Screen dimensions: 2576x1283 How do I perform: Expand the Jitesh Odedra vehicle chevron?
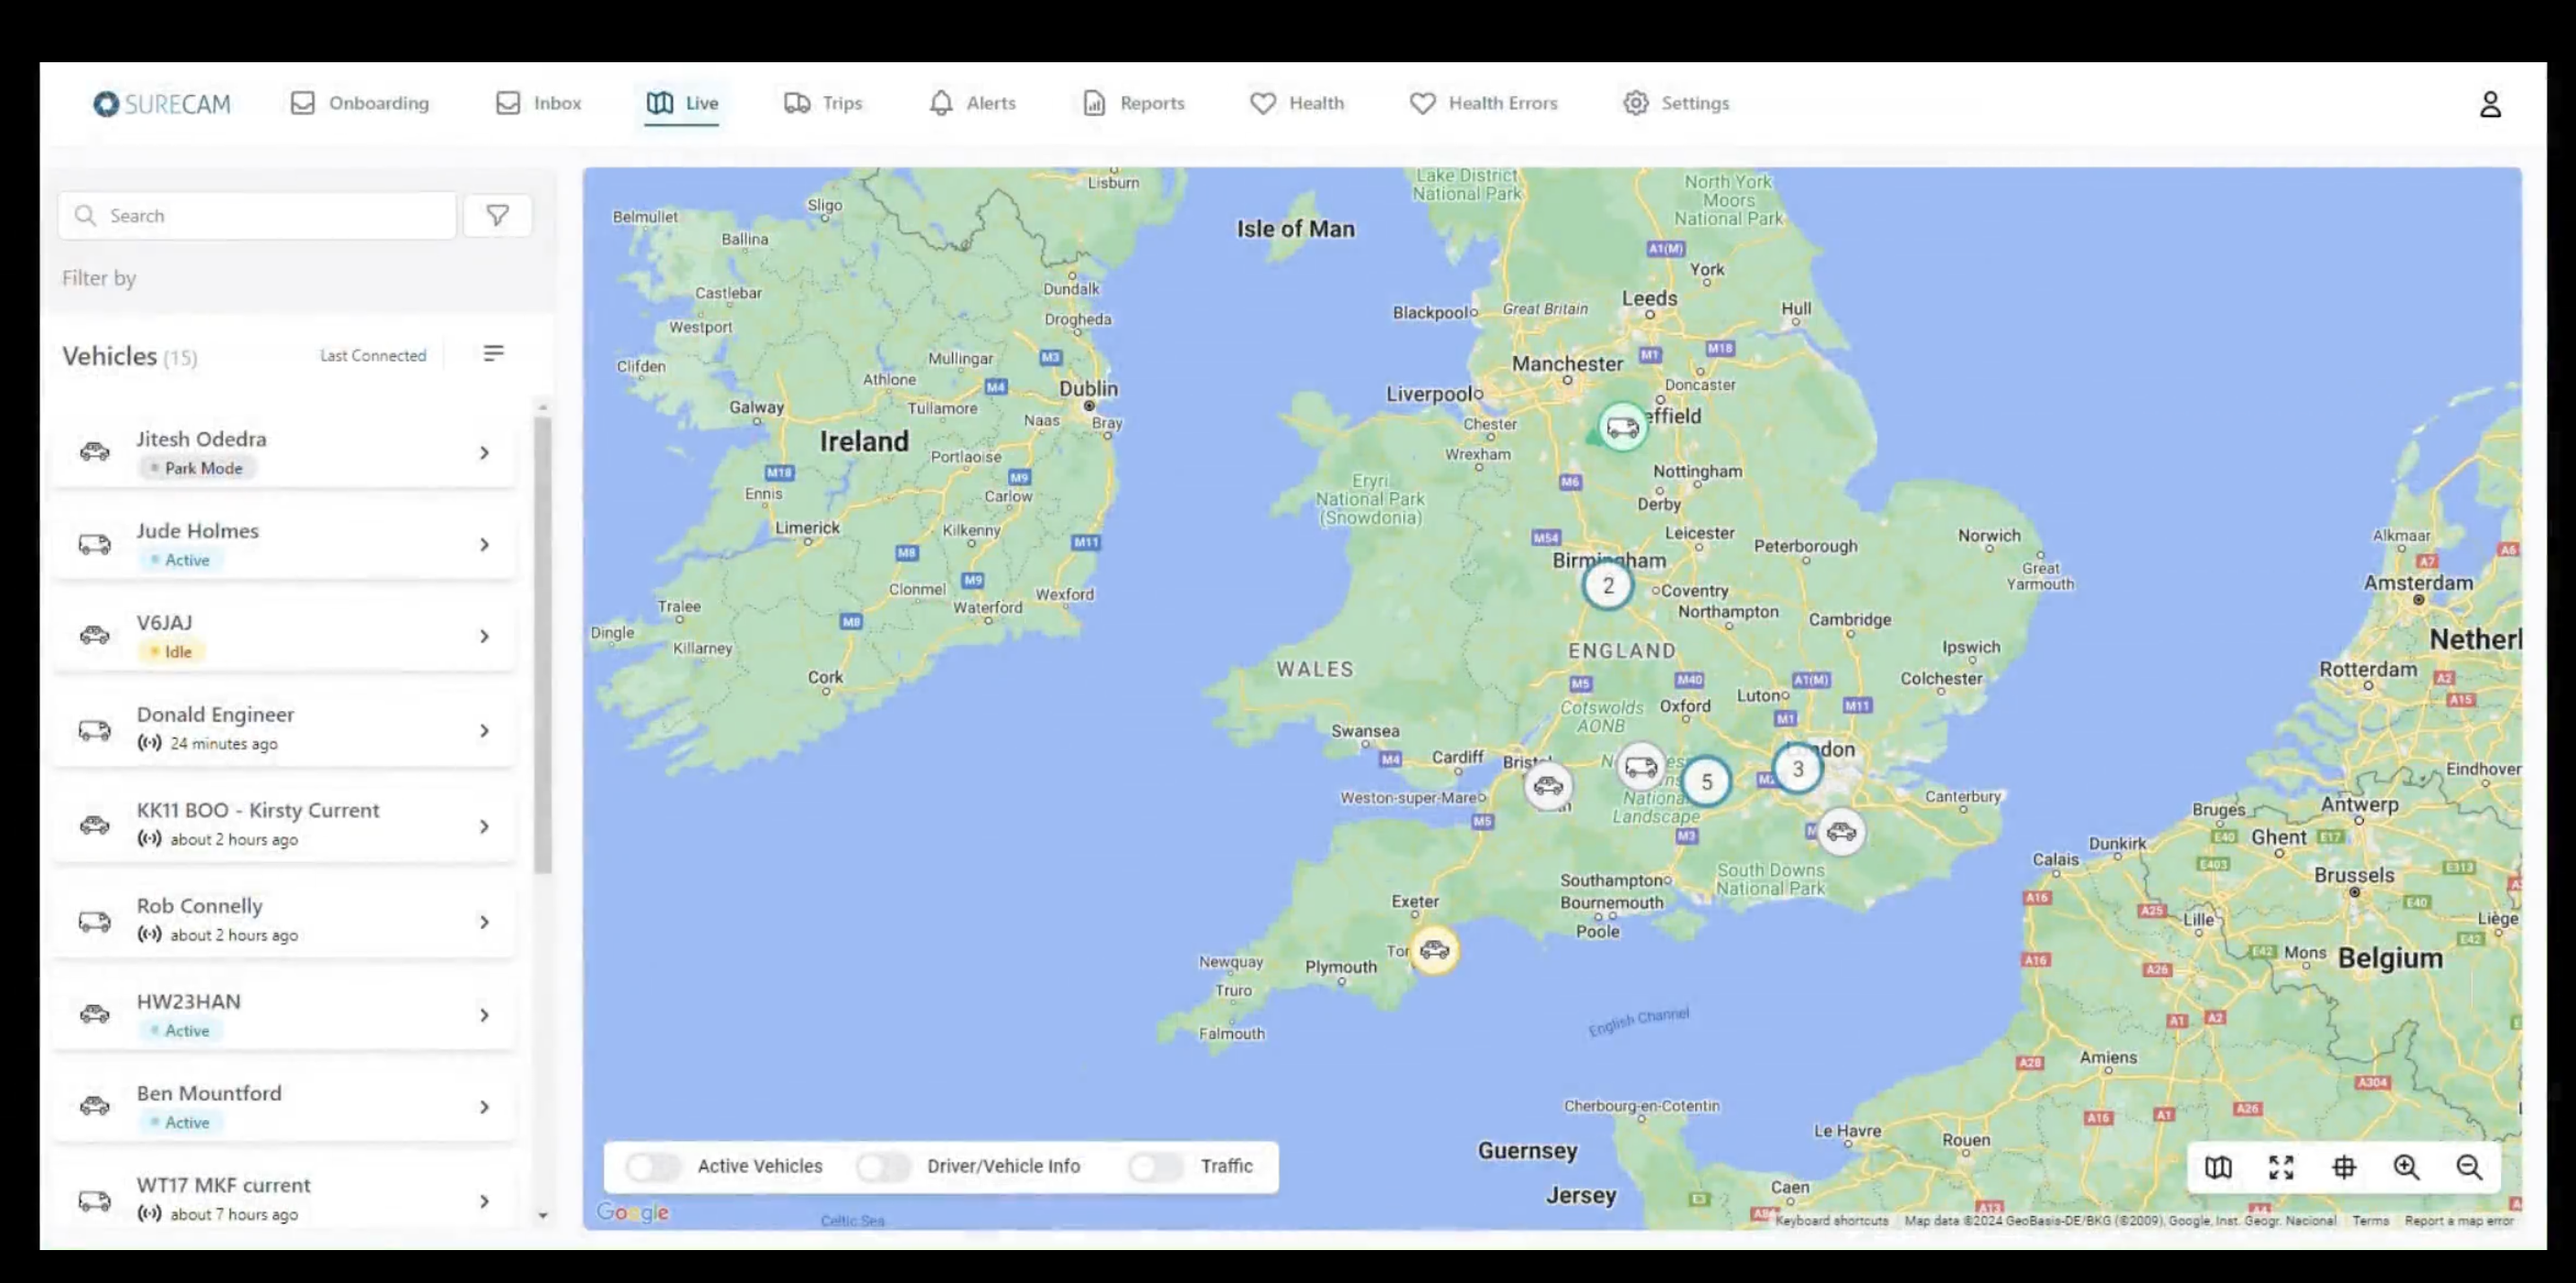(x=484, y=453)
